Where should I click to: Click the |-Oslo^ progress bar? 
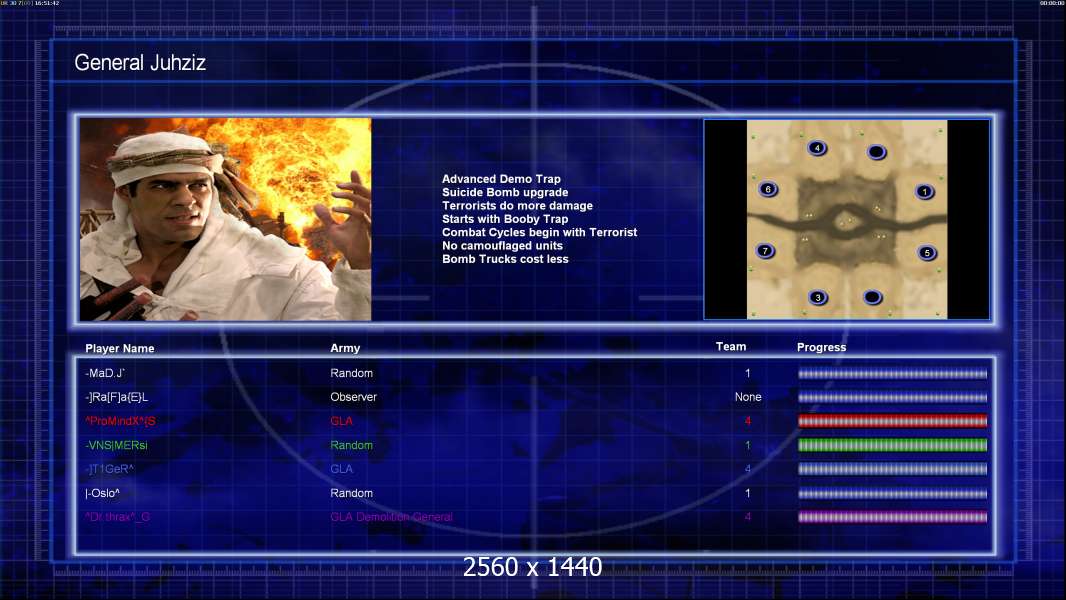tap(892, 493)
